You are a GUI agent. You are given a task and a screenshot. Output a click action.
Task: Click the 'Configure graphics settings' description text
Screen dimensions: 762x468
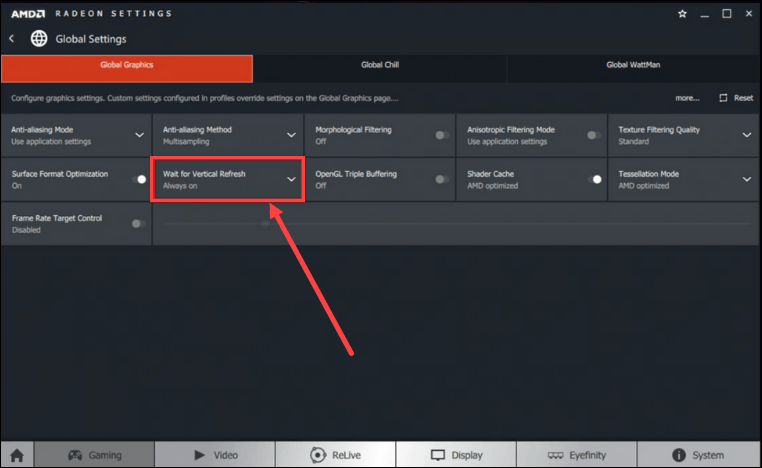pyautogui.click(x=205, y=98)
